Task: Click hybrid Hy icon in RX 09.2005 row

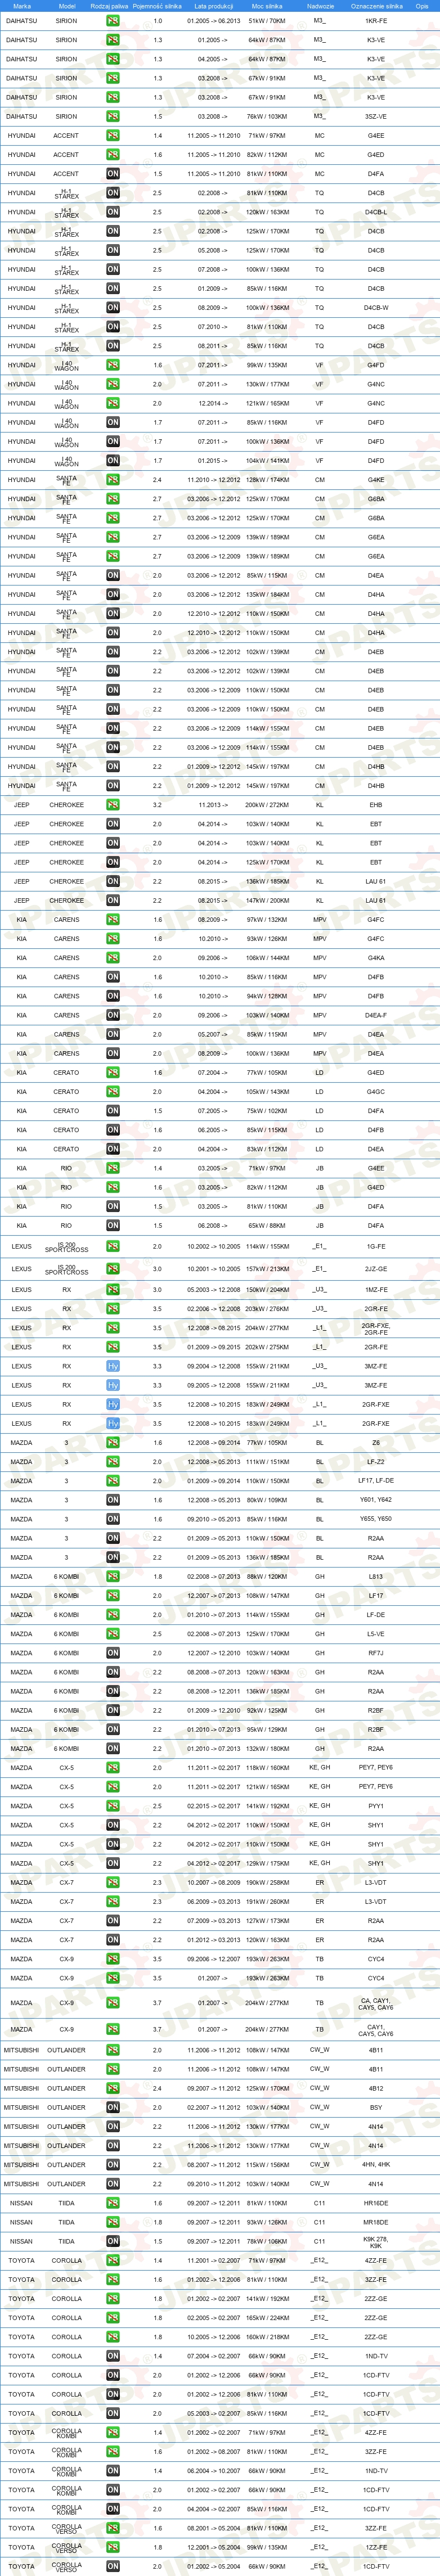Action: point(113,1386)
